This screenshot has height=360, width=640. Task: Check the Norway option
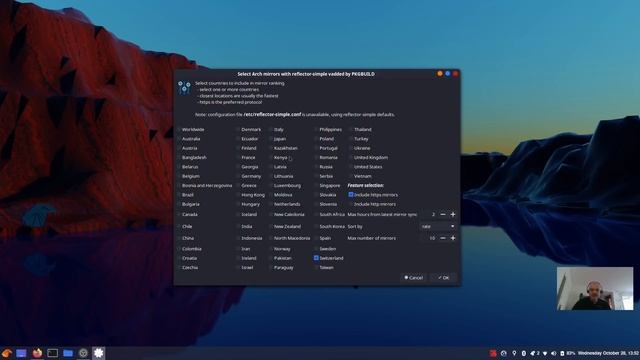click(x=271, y=249)
